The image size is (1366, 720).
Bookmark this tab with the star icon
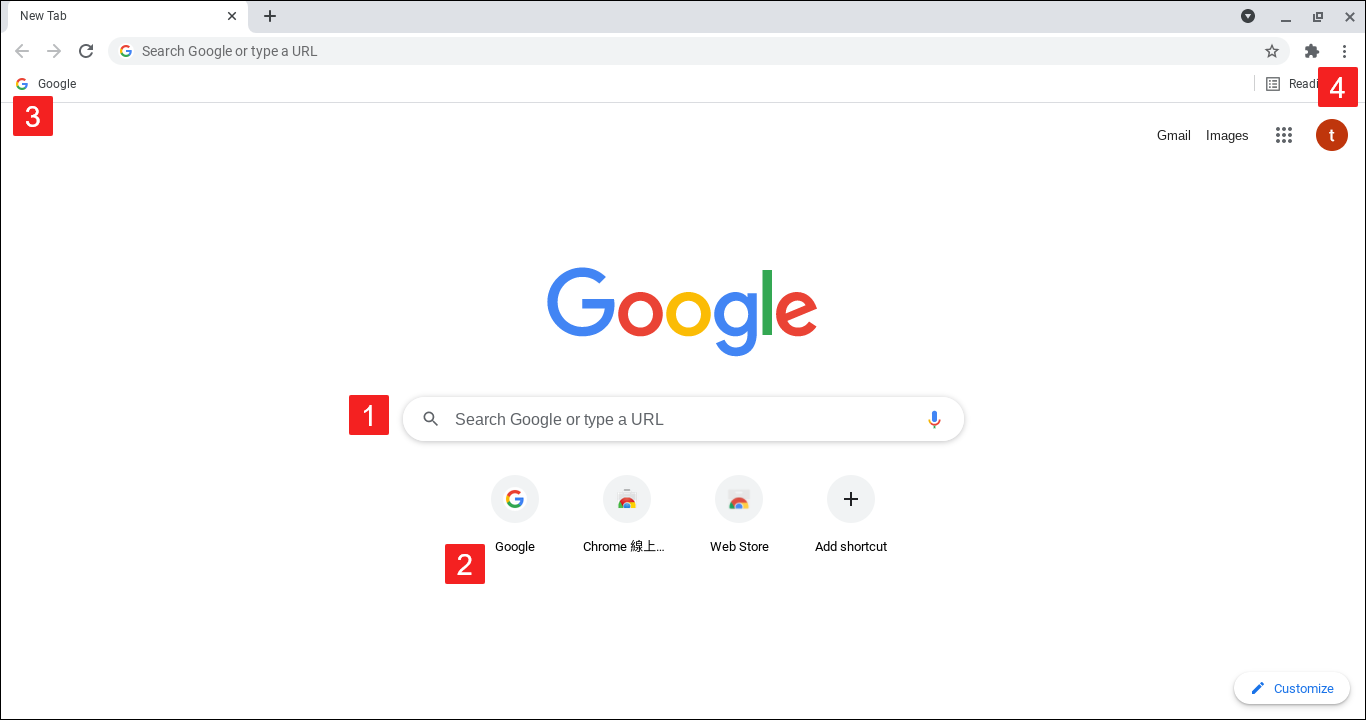(x=1272, y=51)
